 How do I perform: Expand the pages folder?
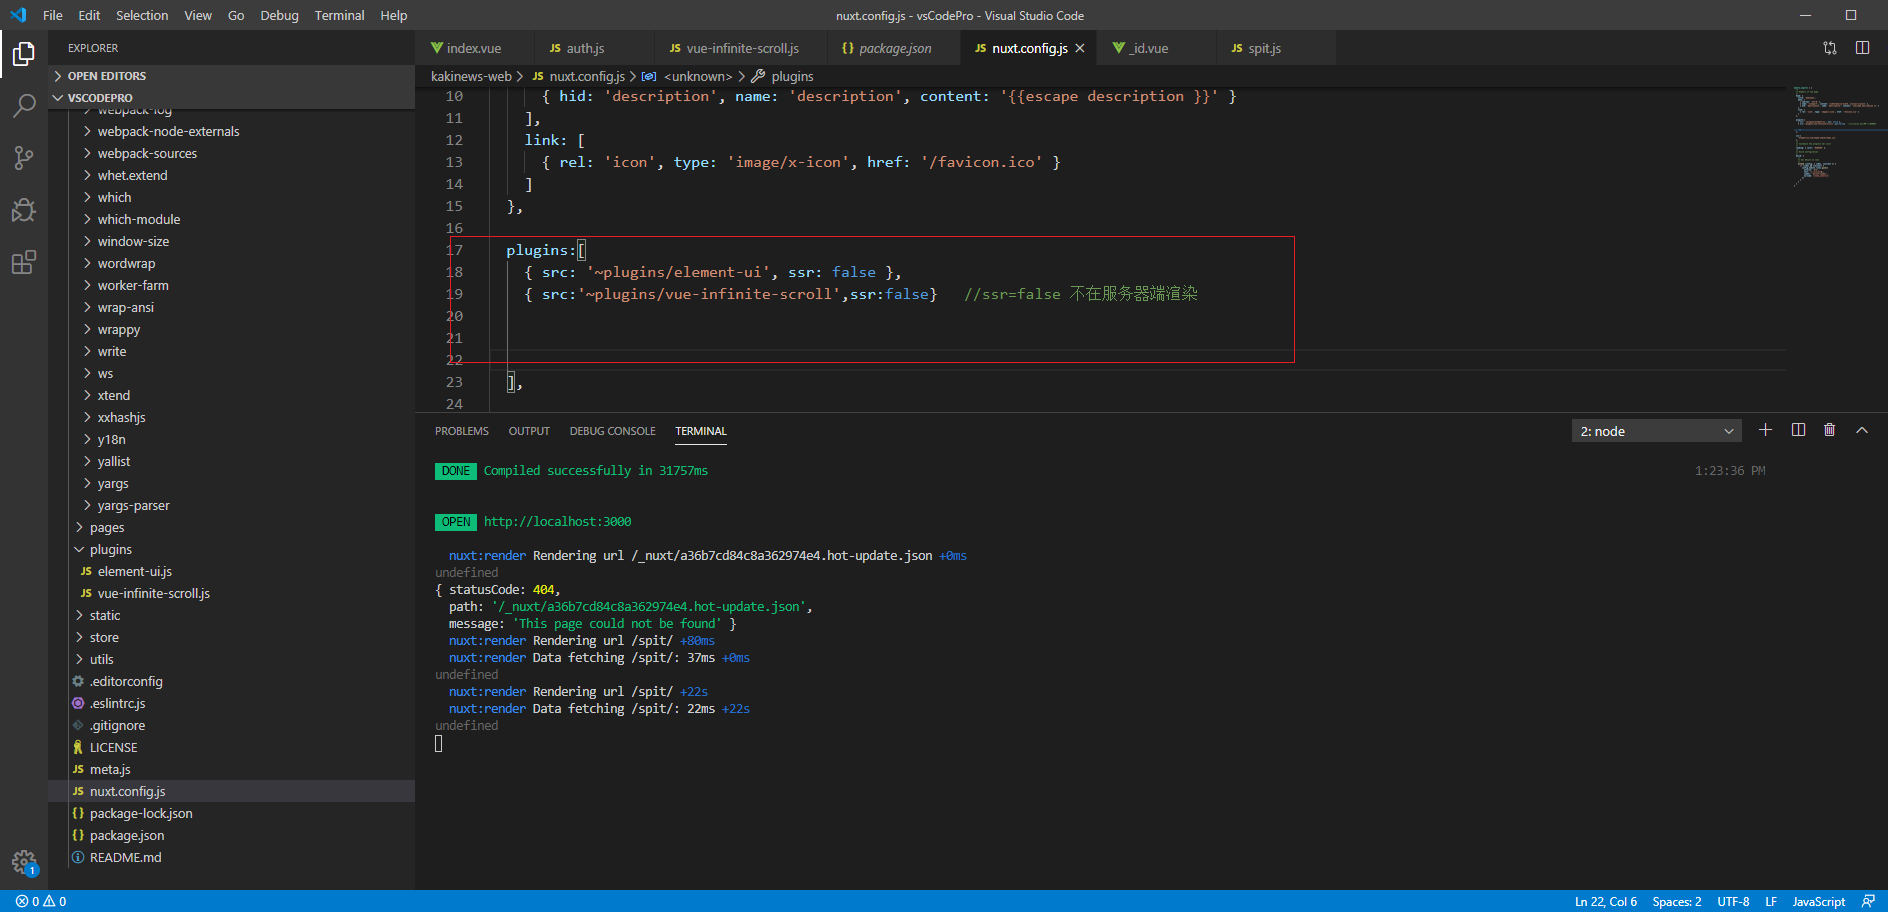107,528
